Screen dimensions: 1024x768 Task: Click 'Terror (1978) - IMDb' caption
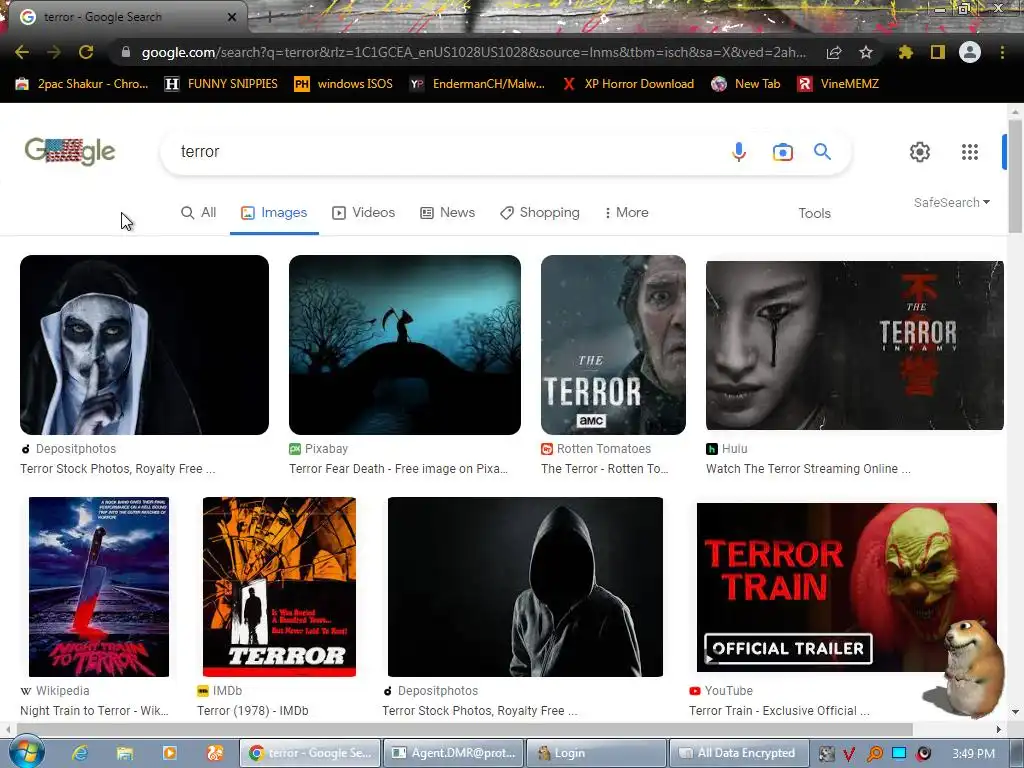click(253, 711)
